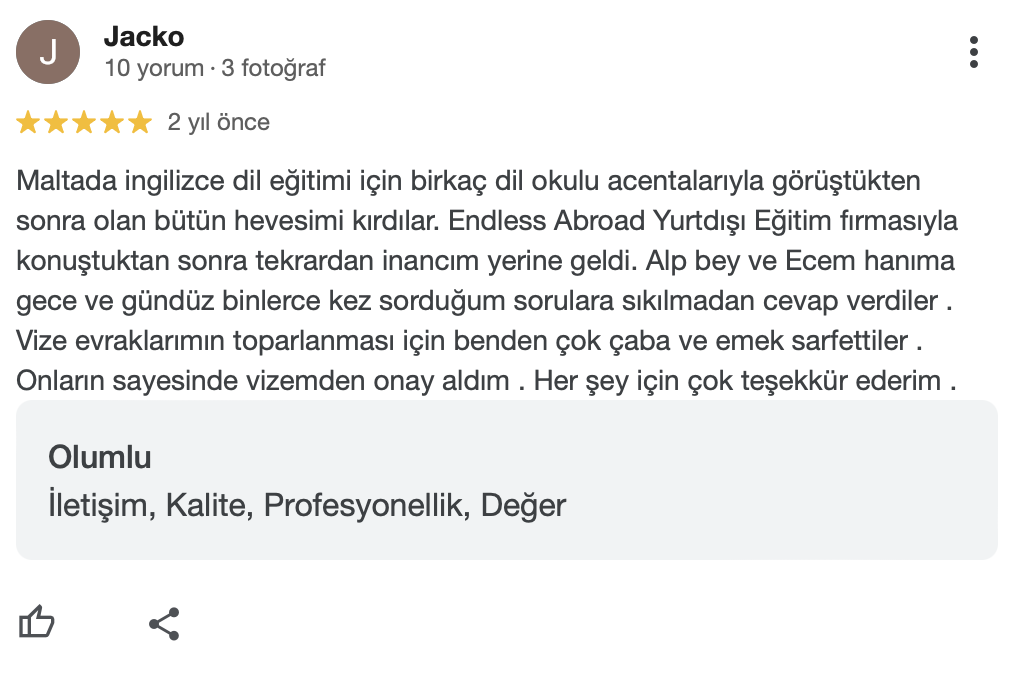Screen dimensions: 1018x678
Task: Select the "İletişim" positive attribute
Action: click(x=99, y=505)
